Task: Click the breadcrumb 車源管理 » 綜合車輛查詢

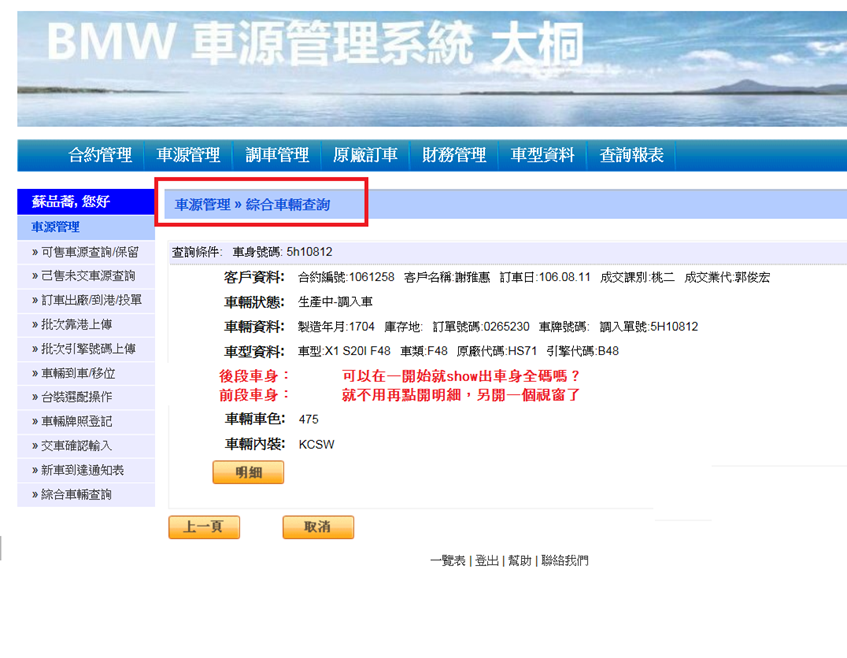Action: point(252,205)
